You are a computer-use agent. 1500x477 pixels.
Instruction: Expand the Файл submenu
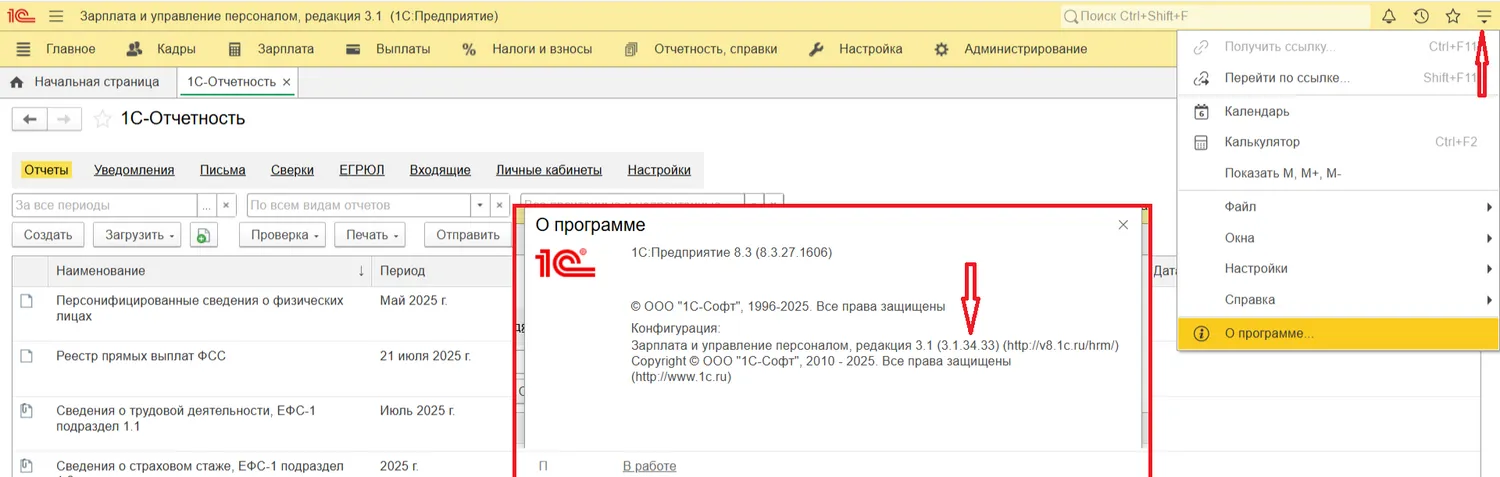tap(1240, 207)
